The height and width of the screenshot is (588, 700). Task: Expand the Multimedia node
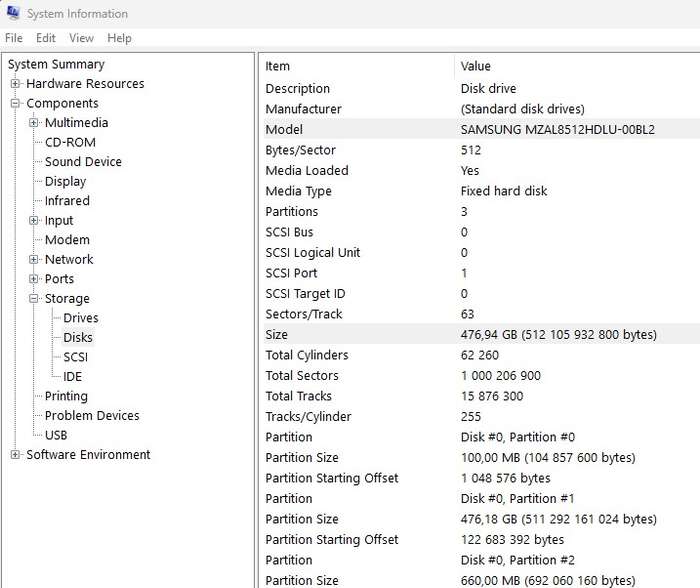[33, 122]
